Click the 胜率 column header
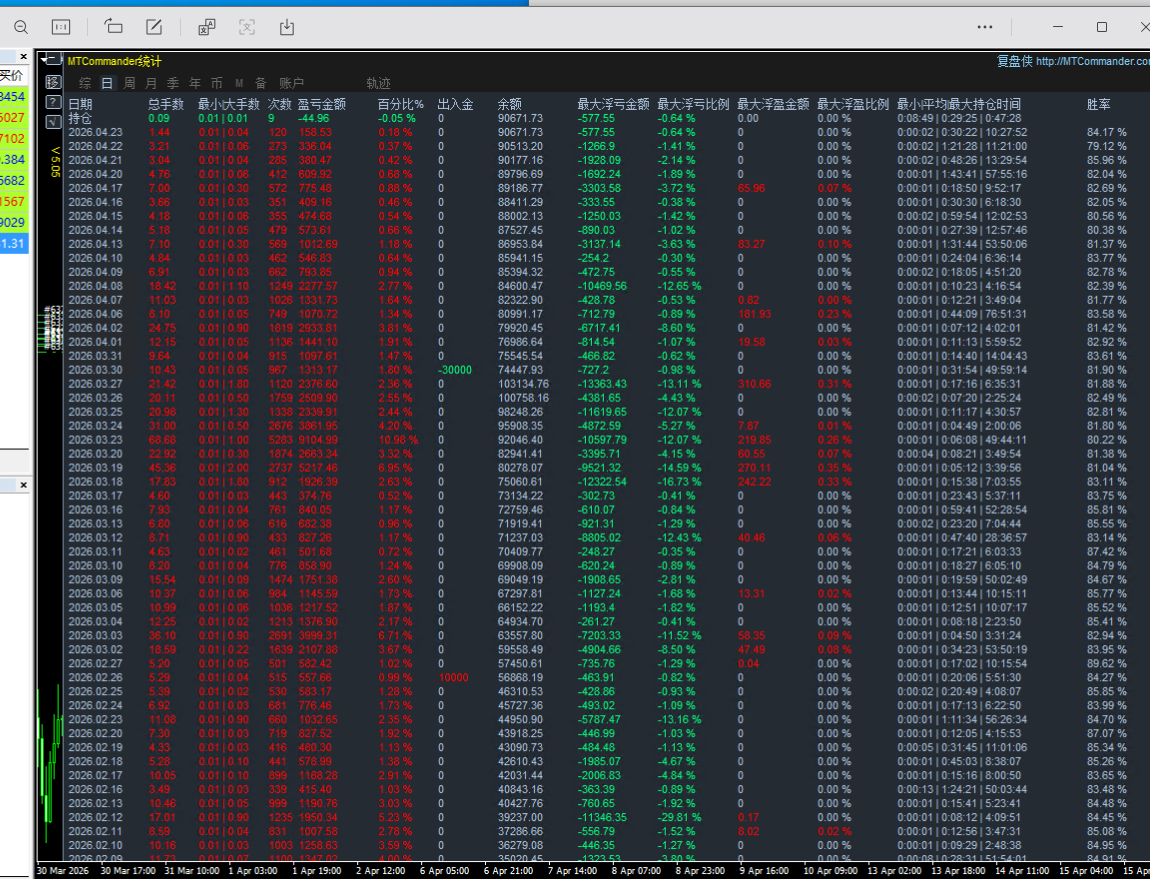 click(1098, 104)
